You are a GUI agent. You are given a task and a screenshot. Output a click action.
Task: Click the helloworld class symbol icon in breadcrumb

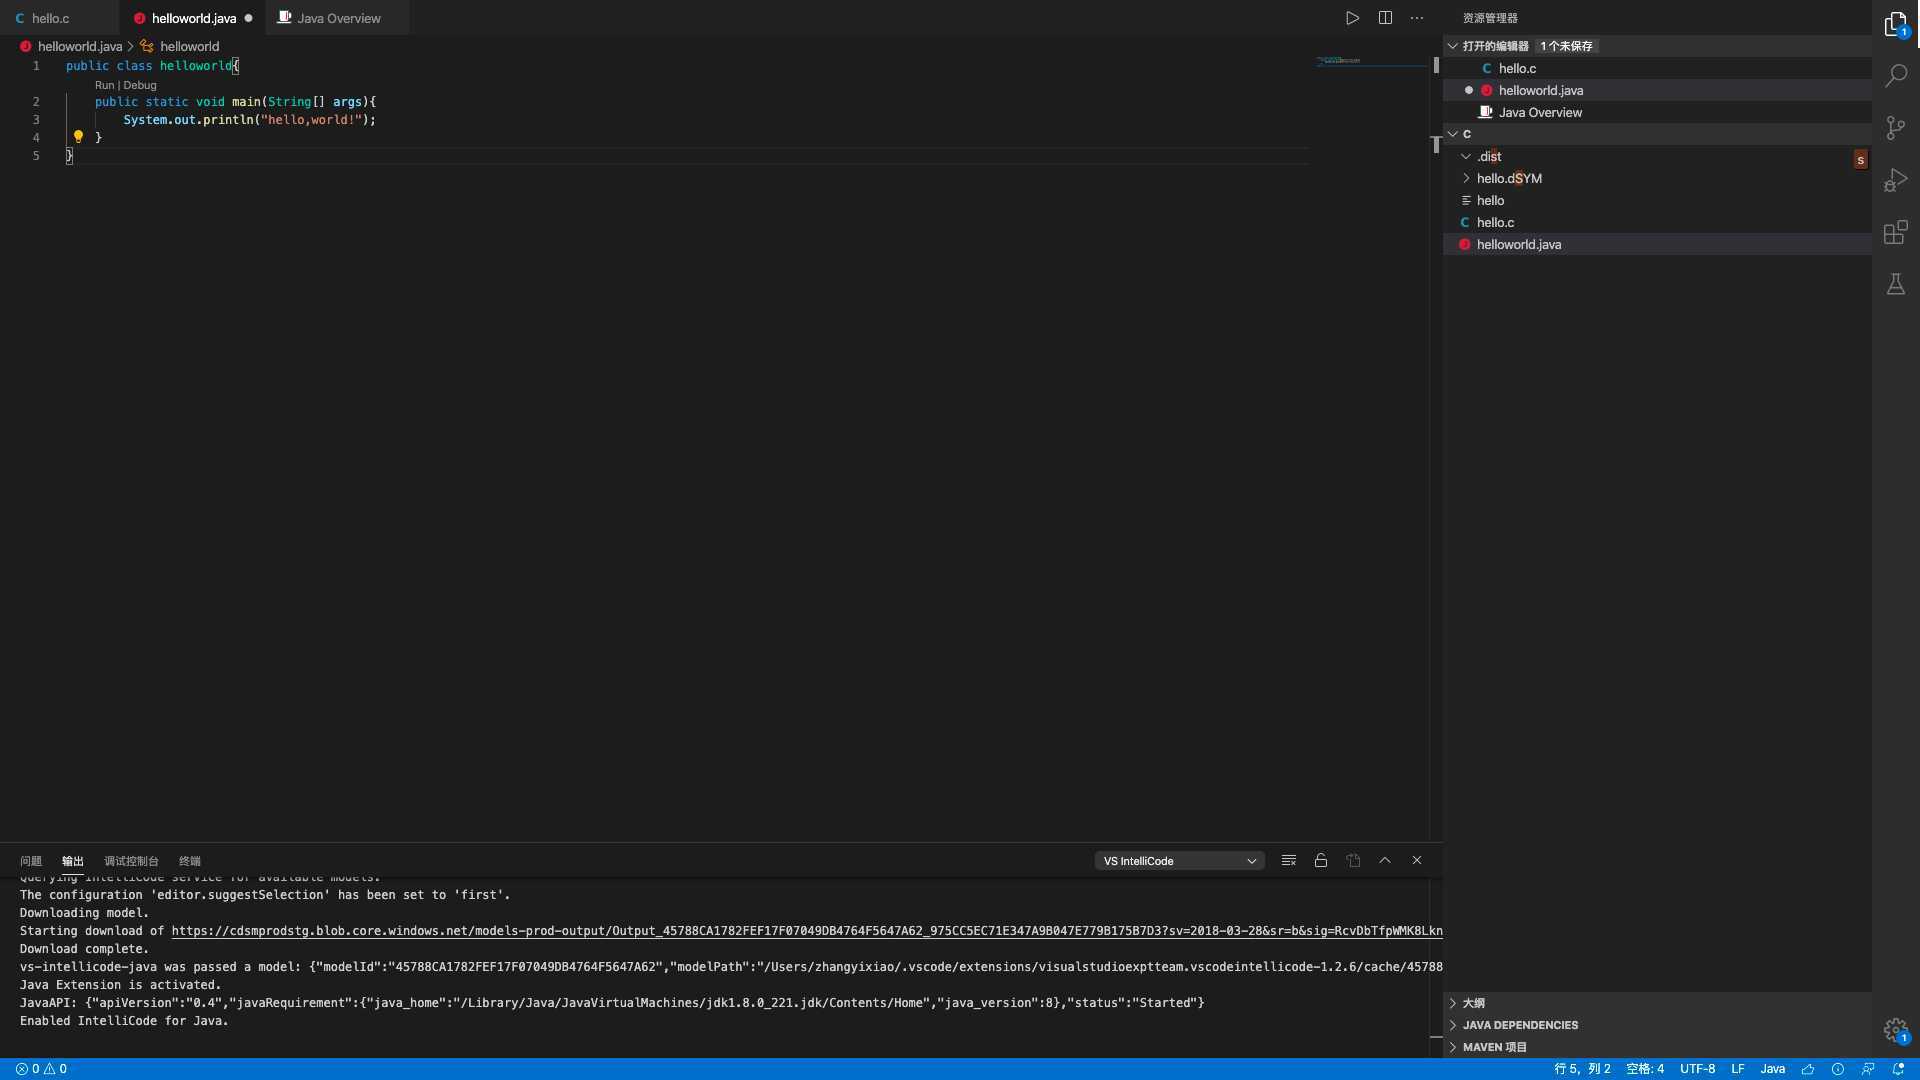point(147,46)
